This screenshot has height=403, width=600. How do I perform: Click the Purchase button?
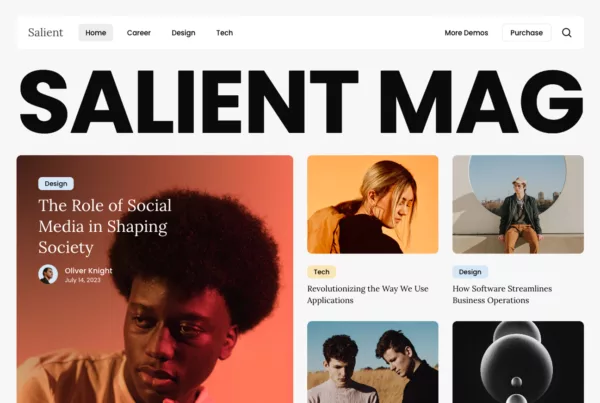[x=527, y=33]
